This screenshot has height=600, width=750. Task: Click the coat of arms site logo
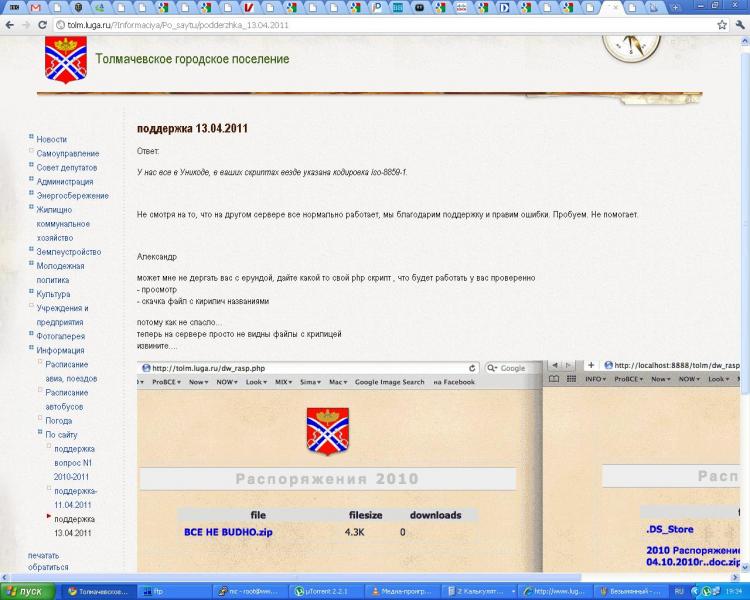(66, 59)
